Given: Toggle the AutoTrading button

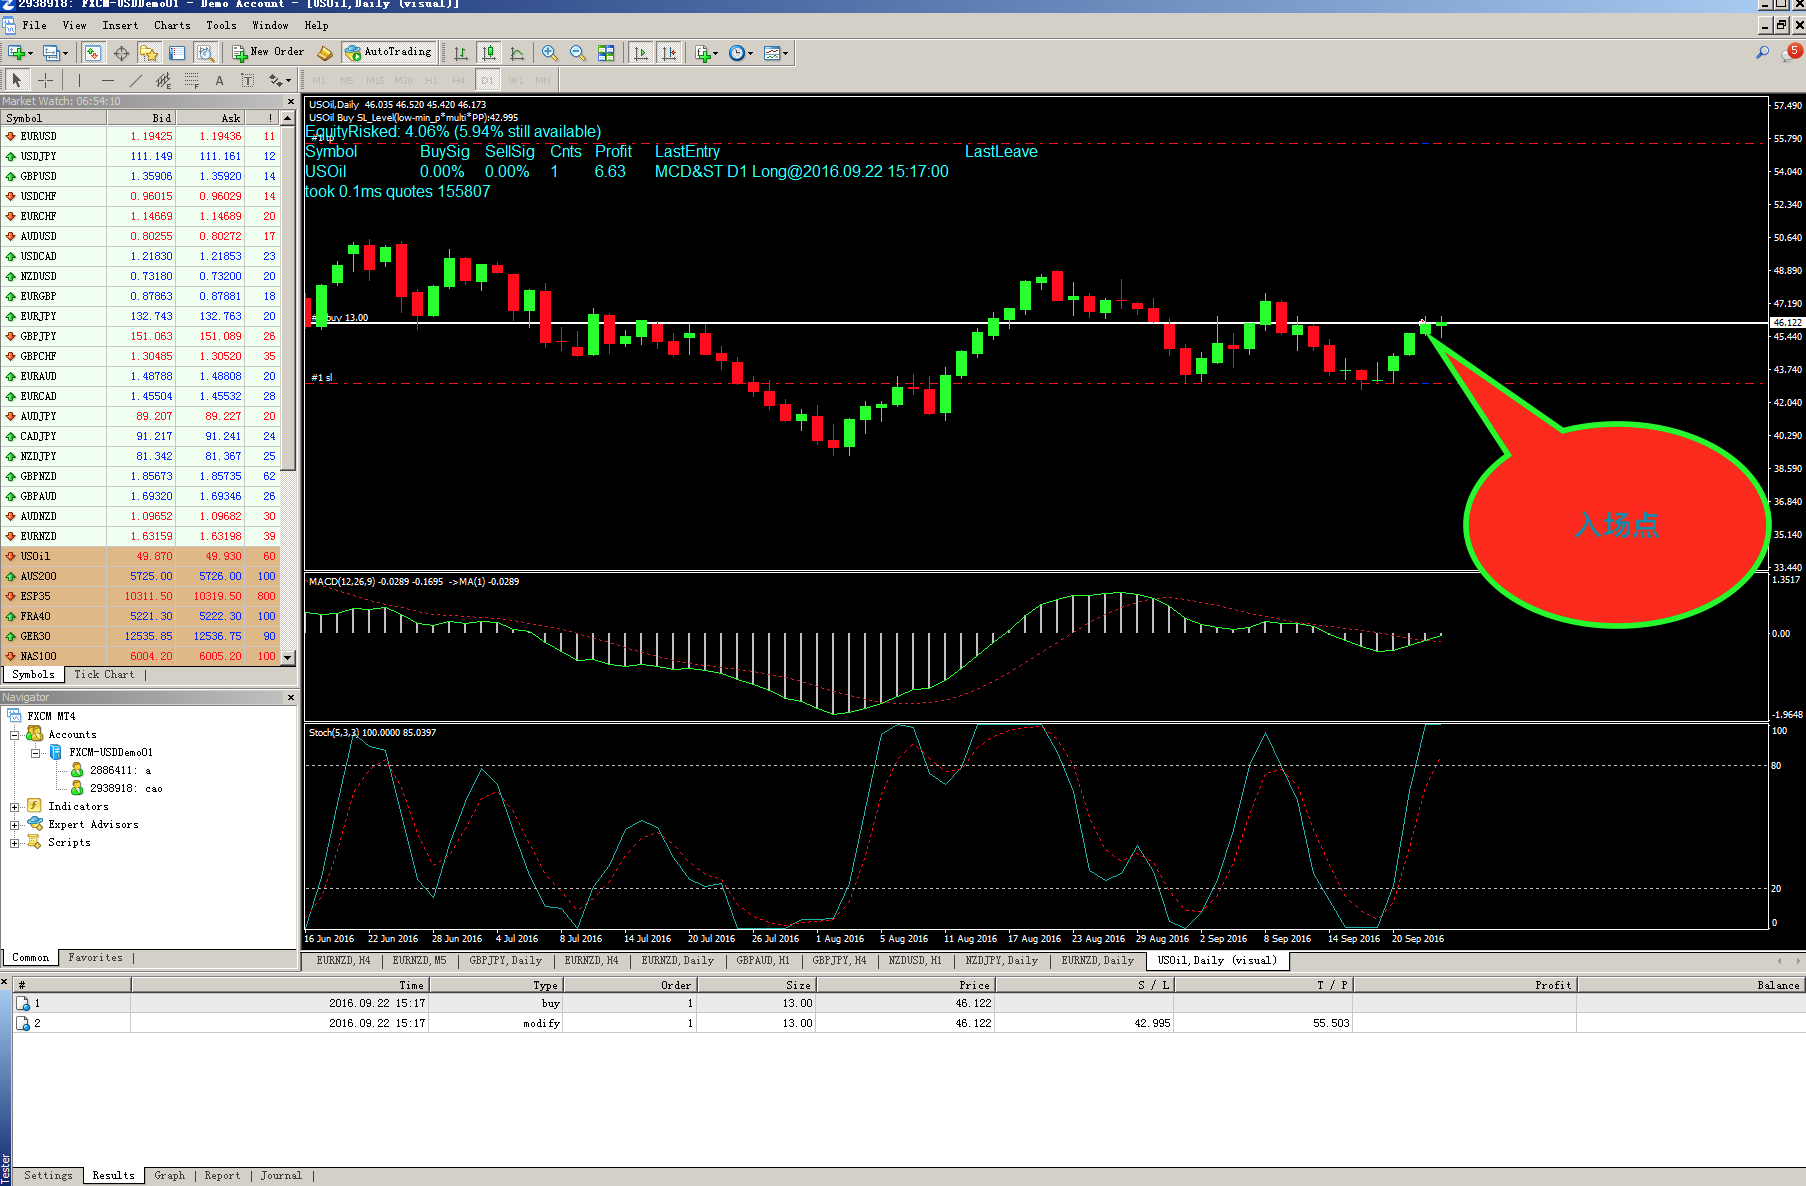Looking at the screenshot, I should coord(388,52).
